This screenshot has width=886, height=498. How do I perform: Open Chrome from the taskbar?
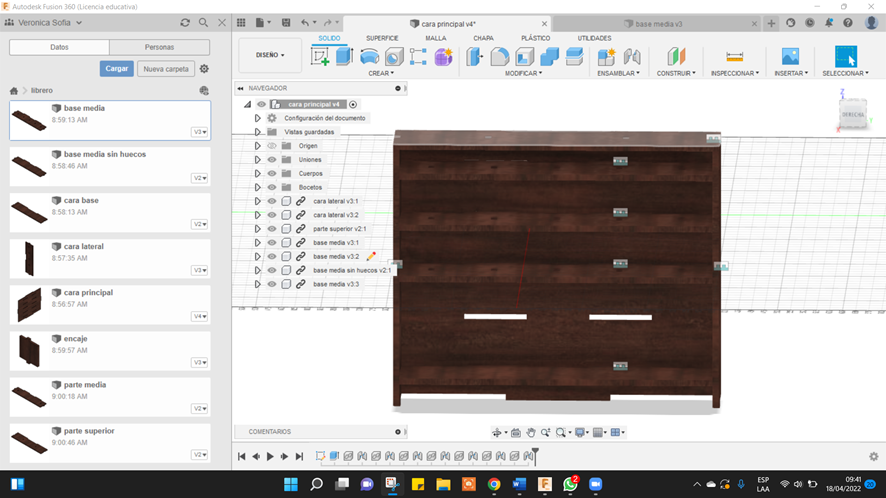[494, 484]
